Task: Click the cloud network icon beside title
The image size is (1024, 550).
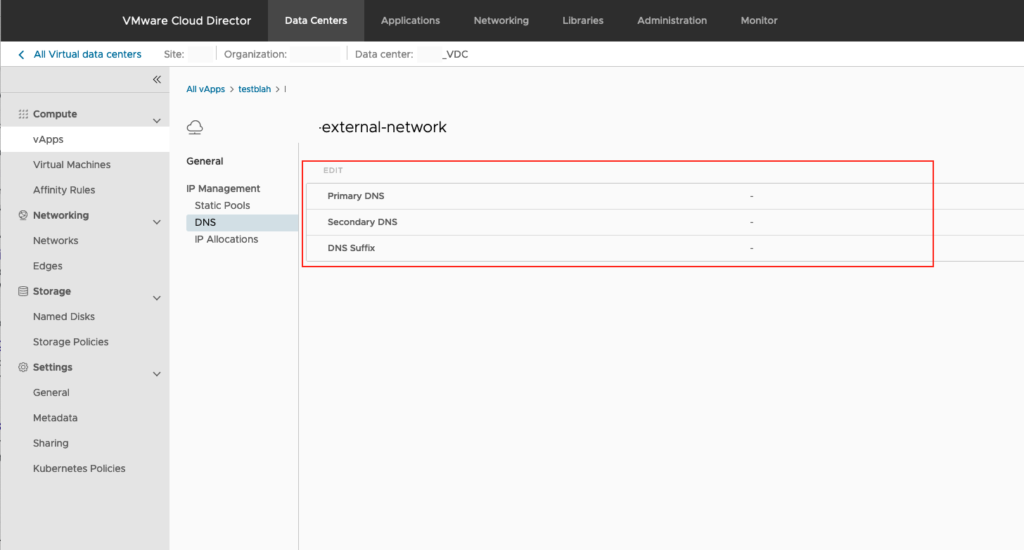Action: [x=195, y=127]
